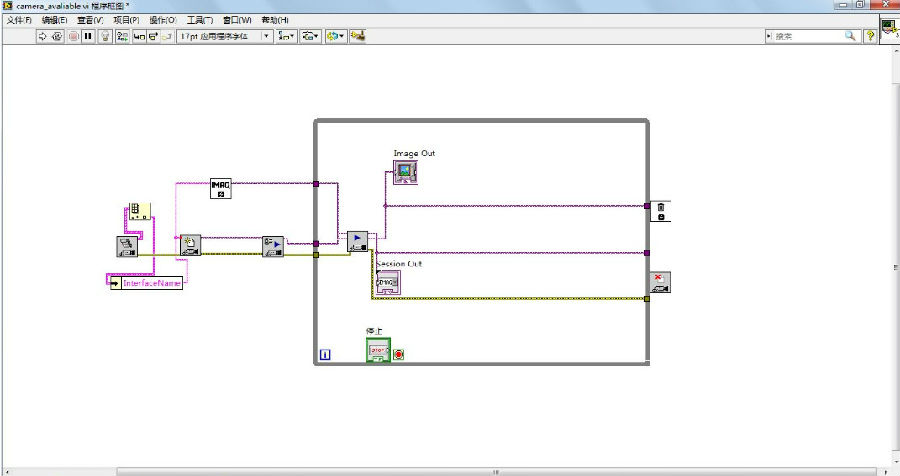The image size is (900, 476).
Task: Select the 停止 stop button terminal
Action: (378, 350)
